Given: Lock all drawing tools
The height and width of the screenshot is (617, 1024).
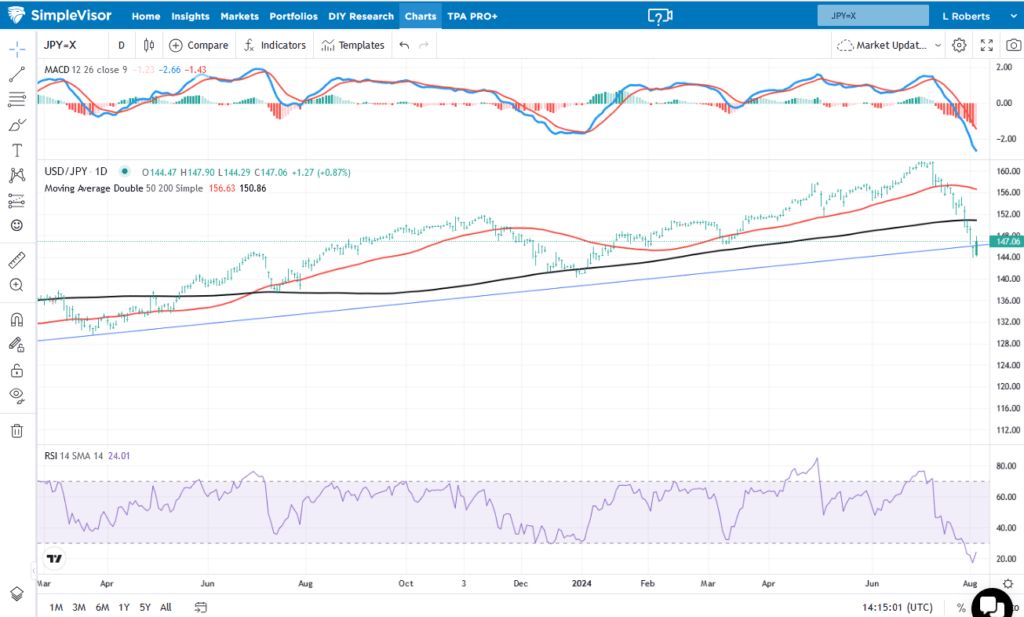Looking at the screenshot, I should tap(16, 368).
